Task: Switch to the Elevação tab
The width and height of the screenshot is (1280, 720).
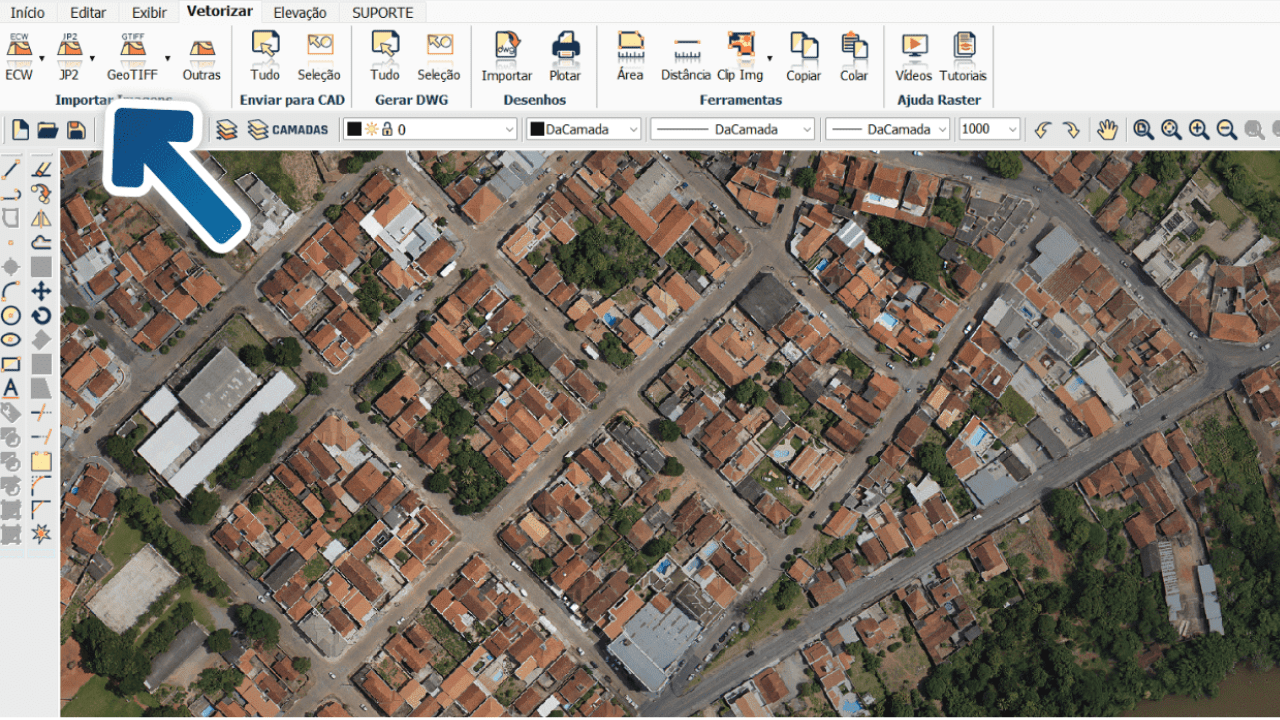Action: click(x=299, y=12)
